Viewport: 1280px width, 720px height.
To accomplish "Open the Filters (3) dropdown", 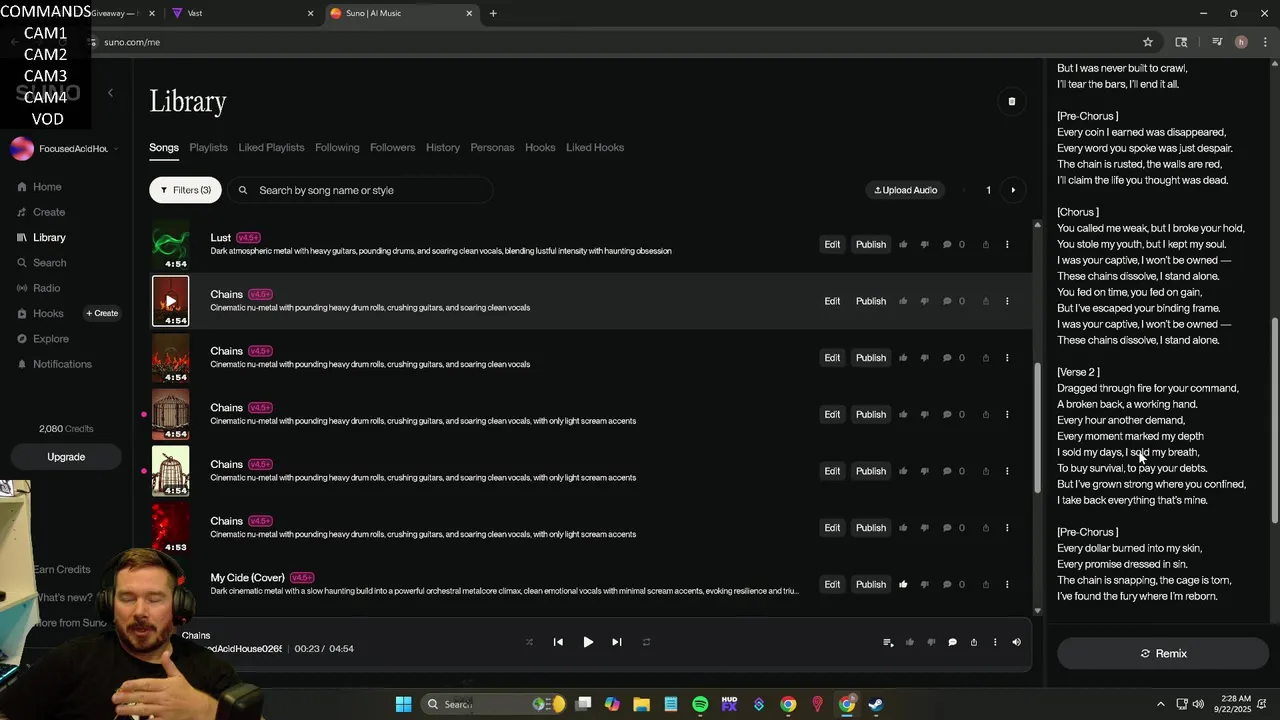I will 185,190.
